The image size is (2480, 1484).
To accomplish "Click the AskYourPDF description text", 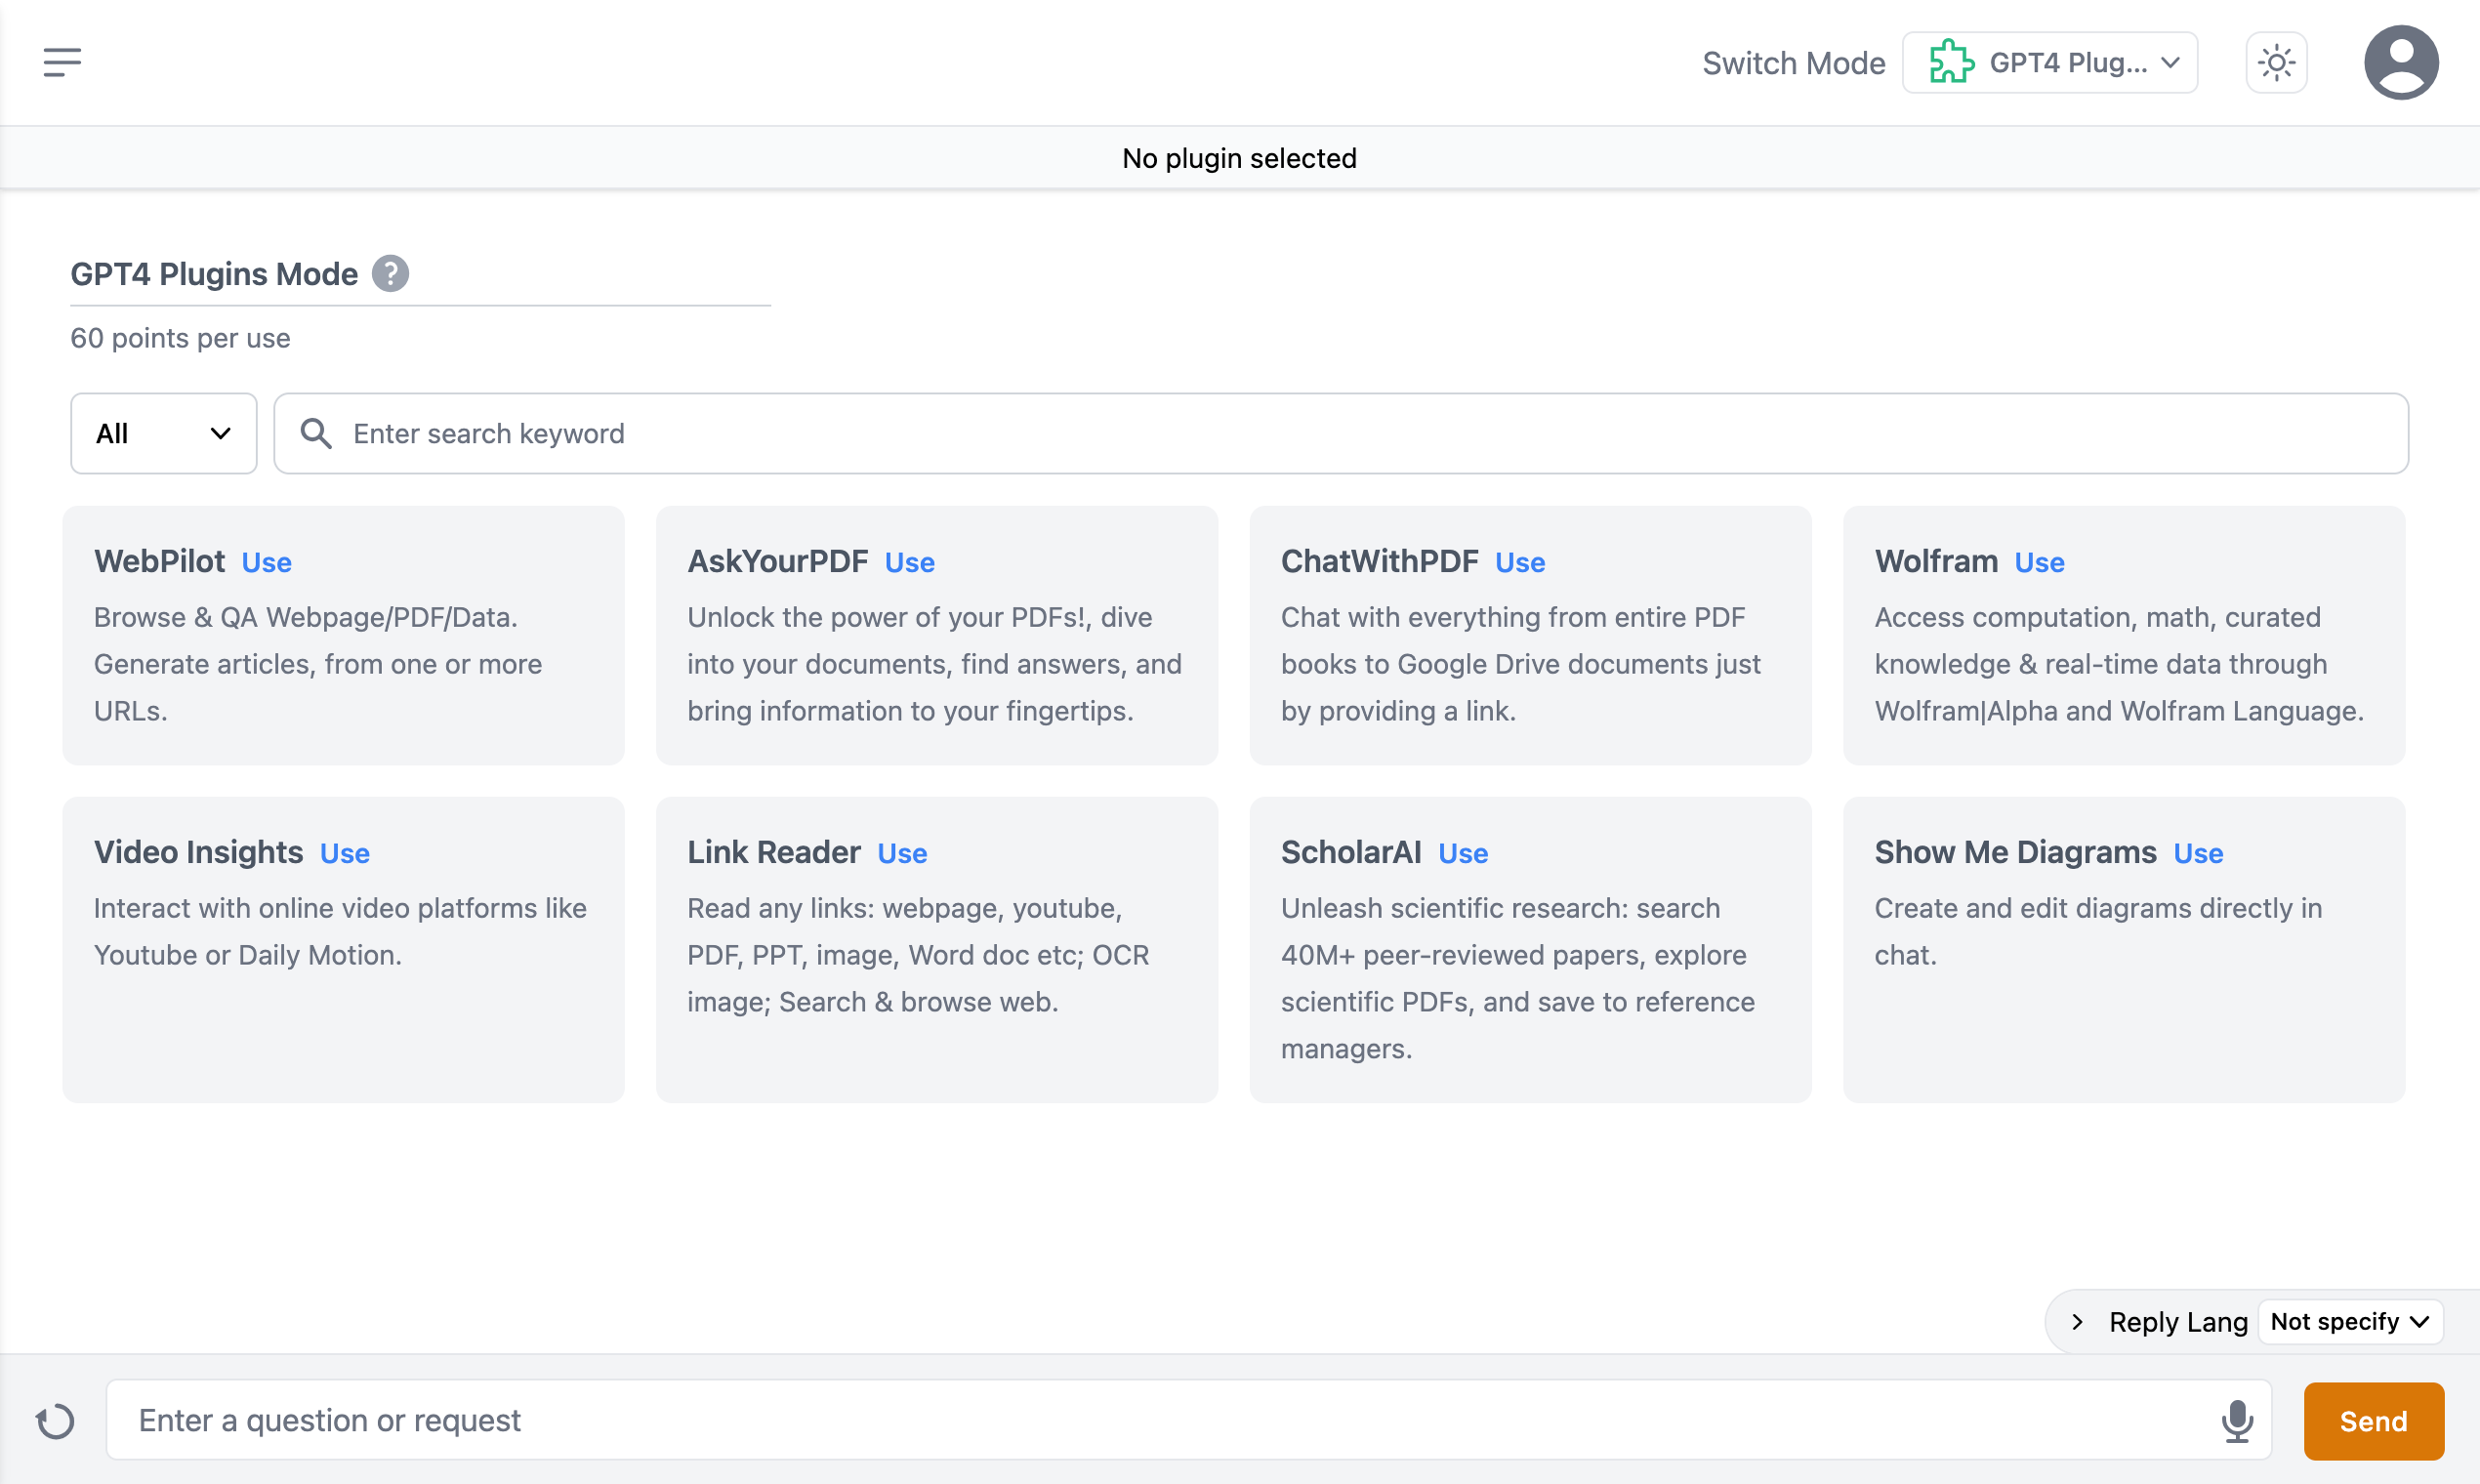I will point(934,664).
